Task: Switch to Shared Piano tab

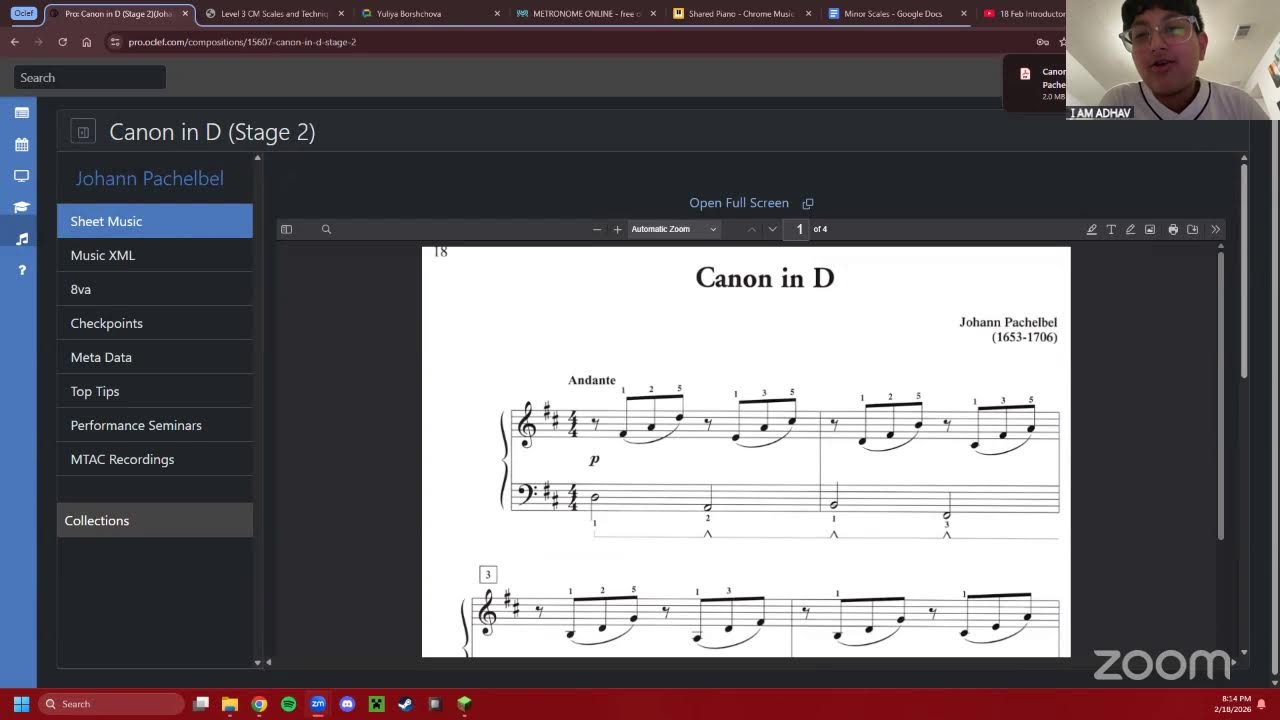Action: coord(740,14)
